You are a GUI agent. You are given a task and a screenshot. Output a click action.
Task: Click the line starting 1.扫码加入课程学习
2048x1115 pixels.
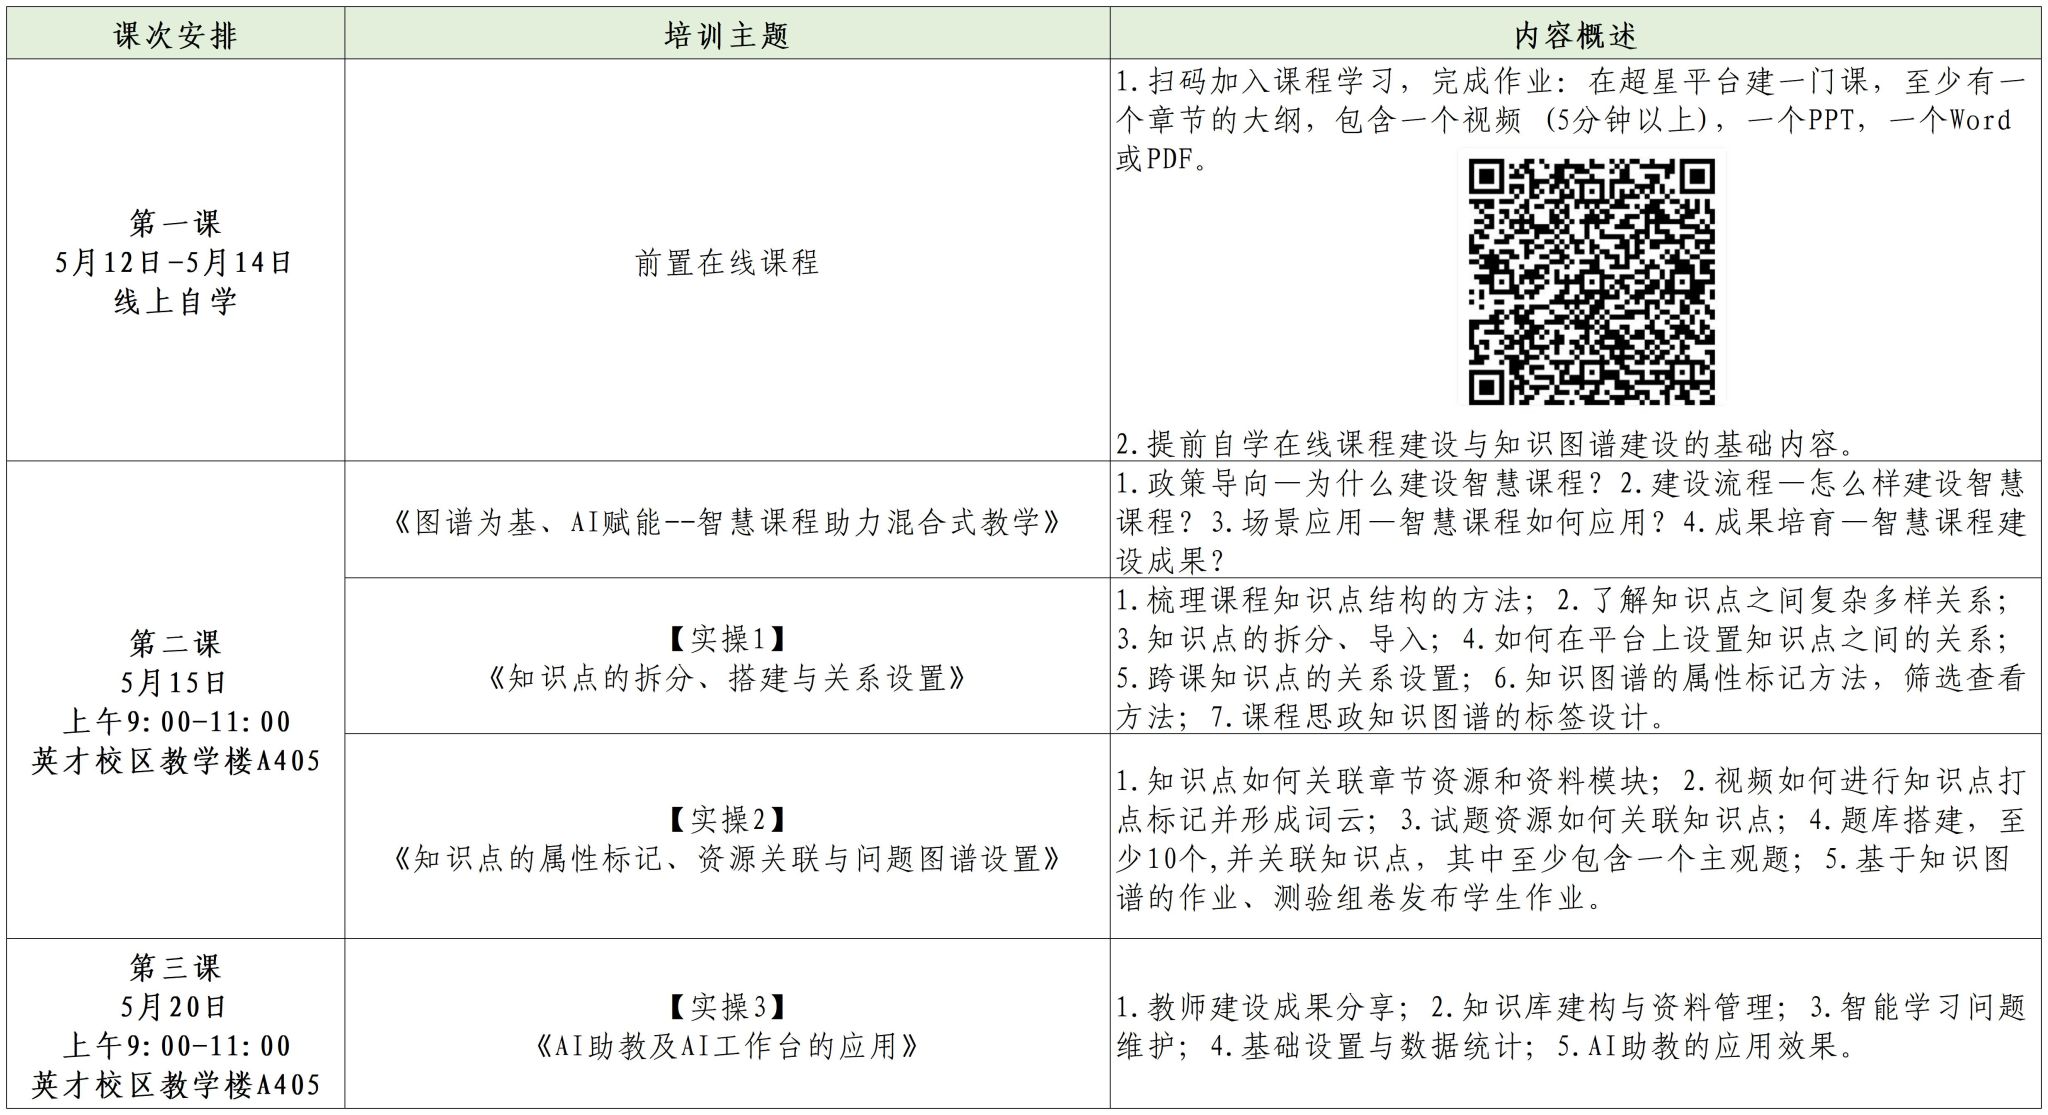[1571, 81]
